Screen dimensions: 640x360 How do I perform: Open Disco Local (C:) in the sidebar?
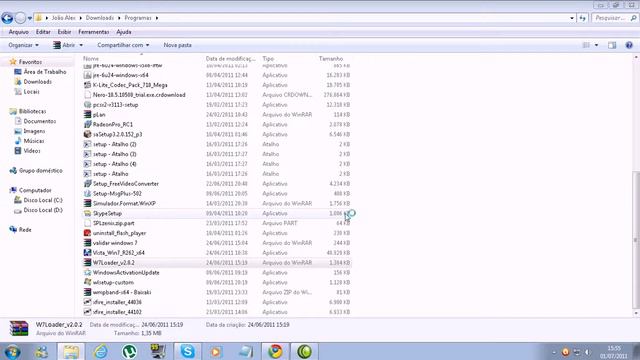43,200
